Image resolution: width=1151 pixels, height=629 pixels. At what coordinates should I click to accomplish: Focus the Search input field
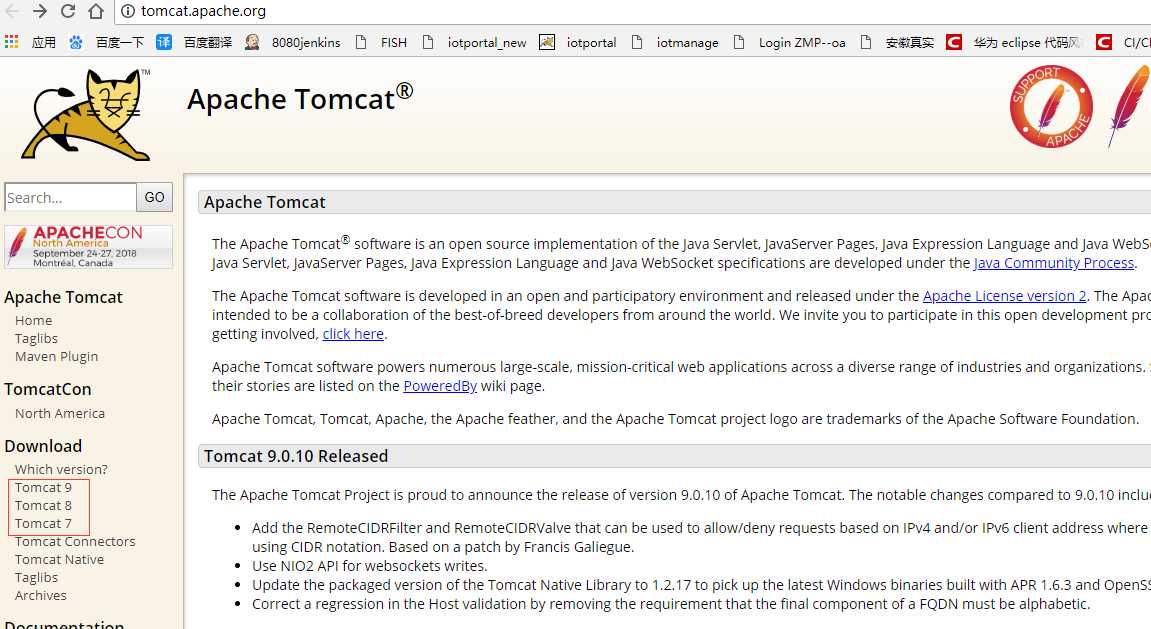coord(70,197)
